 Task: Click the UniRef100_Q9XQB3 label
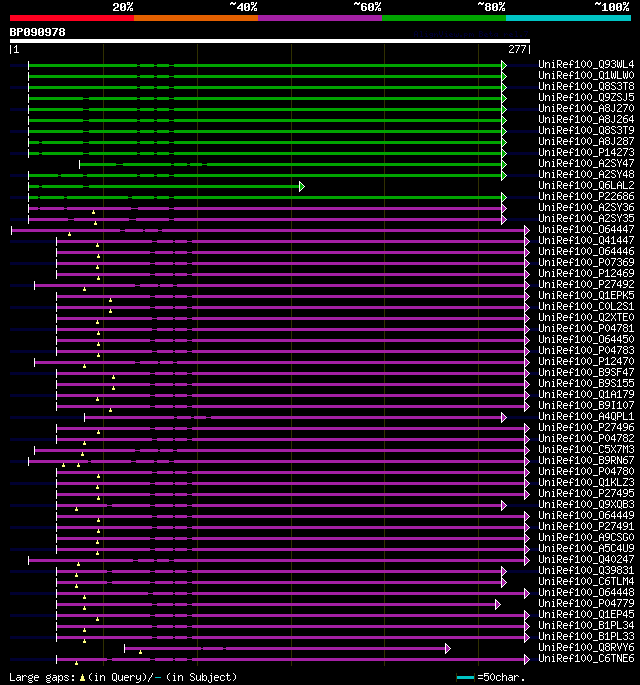pos(586,505)
